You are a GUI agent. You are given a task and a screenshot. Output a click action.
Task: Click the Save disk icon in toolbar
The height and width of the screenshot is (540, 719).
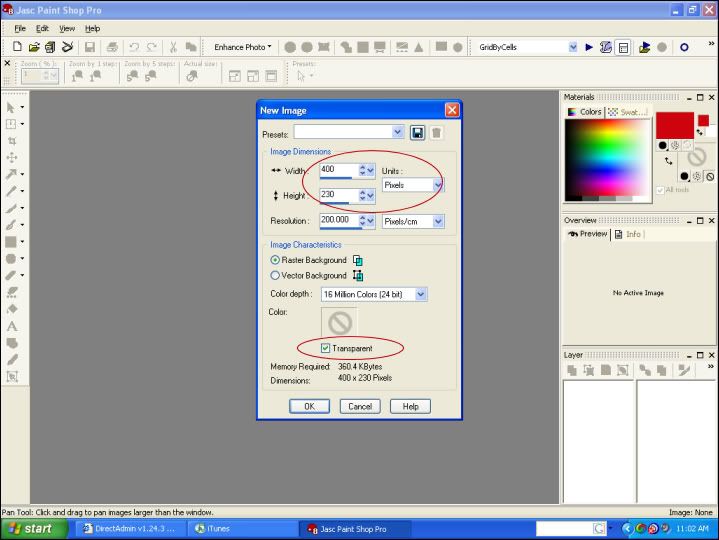[90, 47]
